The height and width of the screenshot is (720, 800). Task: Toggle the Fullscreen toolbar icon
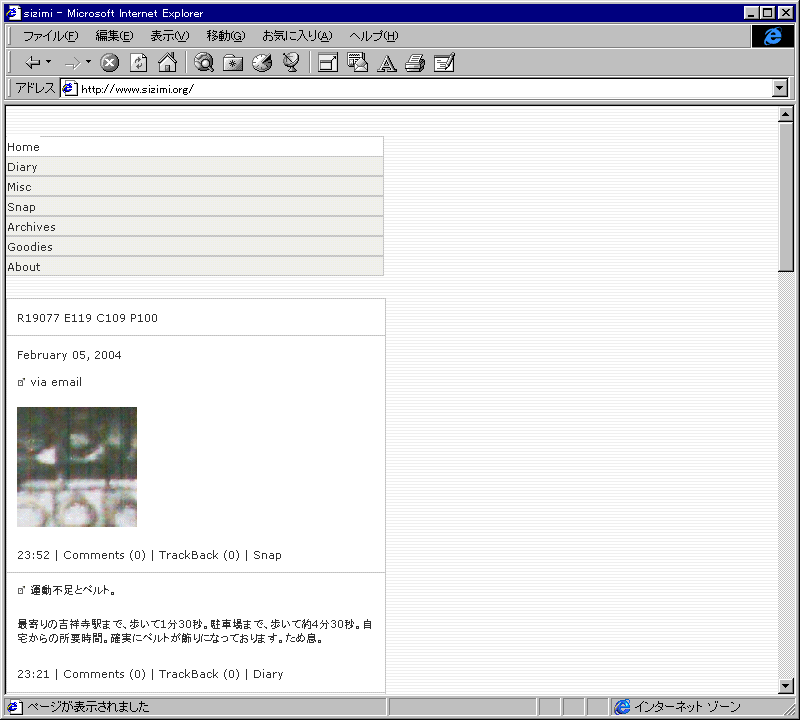(x=328, y=63)
